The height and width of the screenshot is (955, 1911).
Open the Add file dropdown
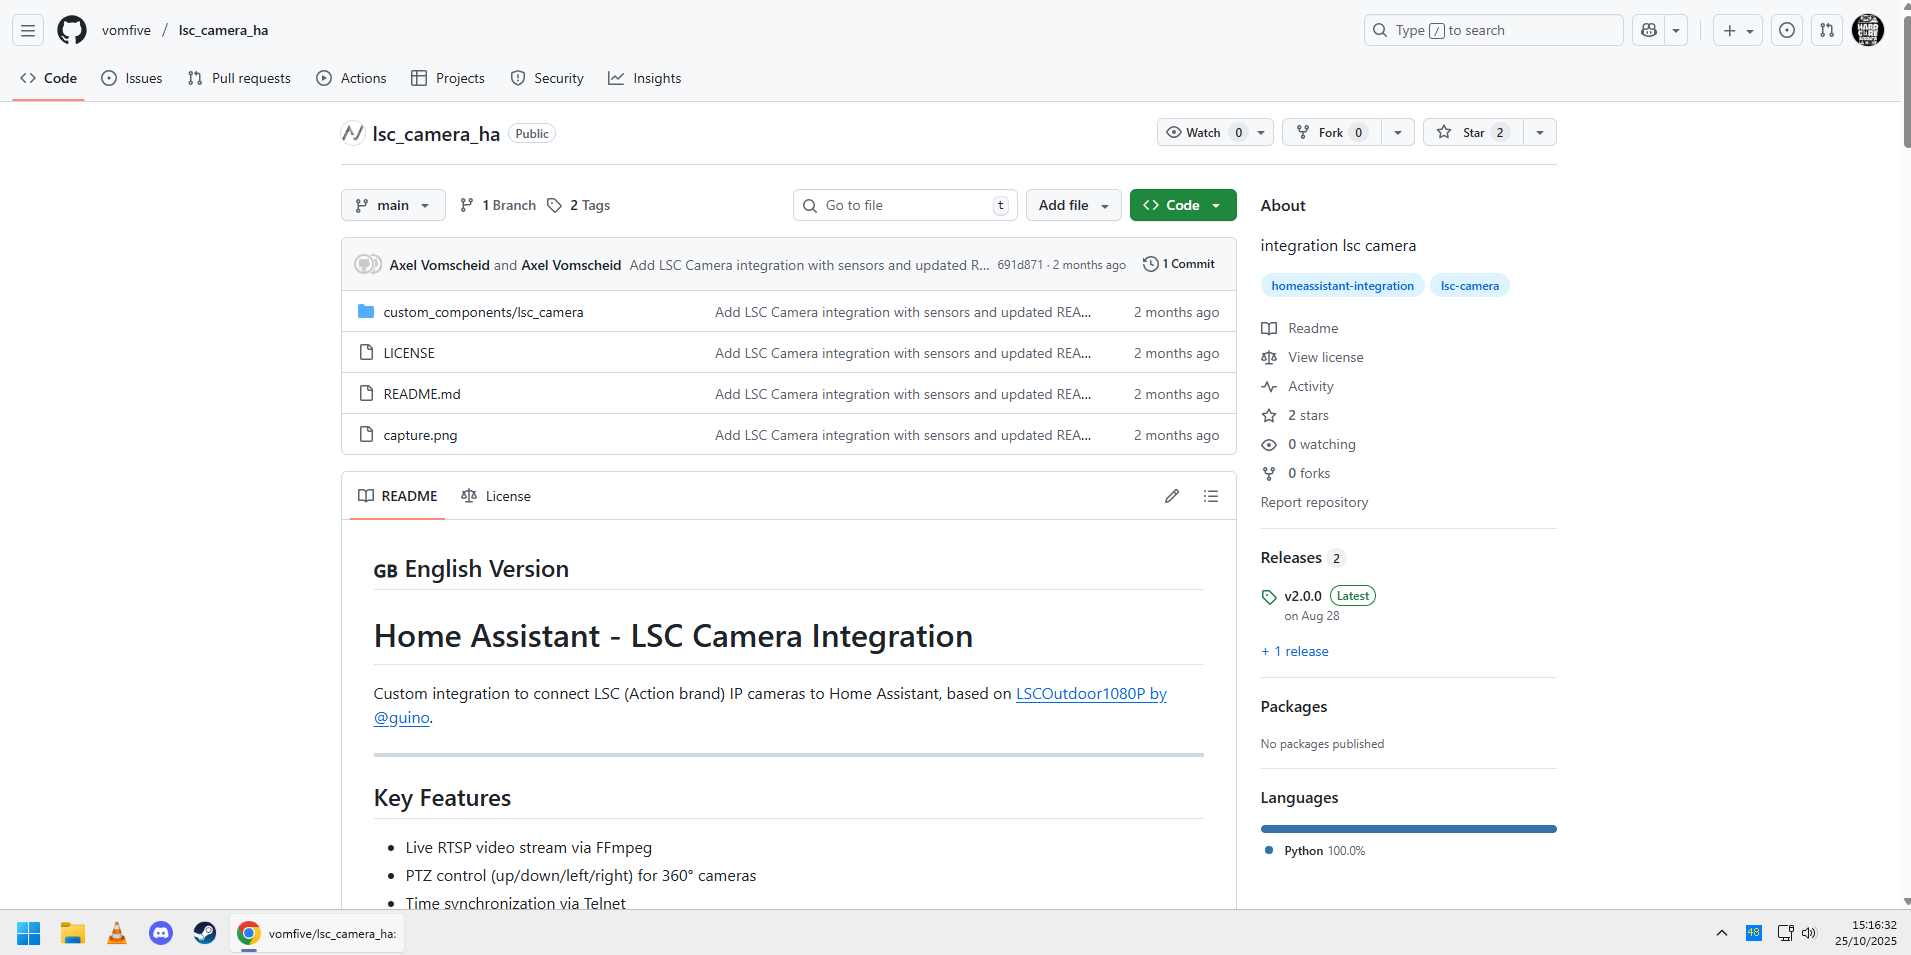click(x=1073, y=205)
